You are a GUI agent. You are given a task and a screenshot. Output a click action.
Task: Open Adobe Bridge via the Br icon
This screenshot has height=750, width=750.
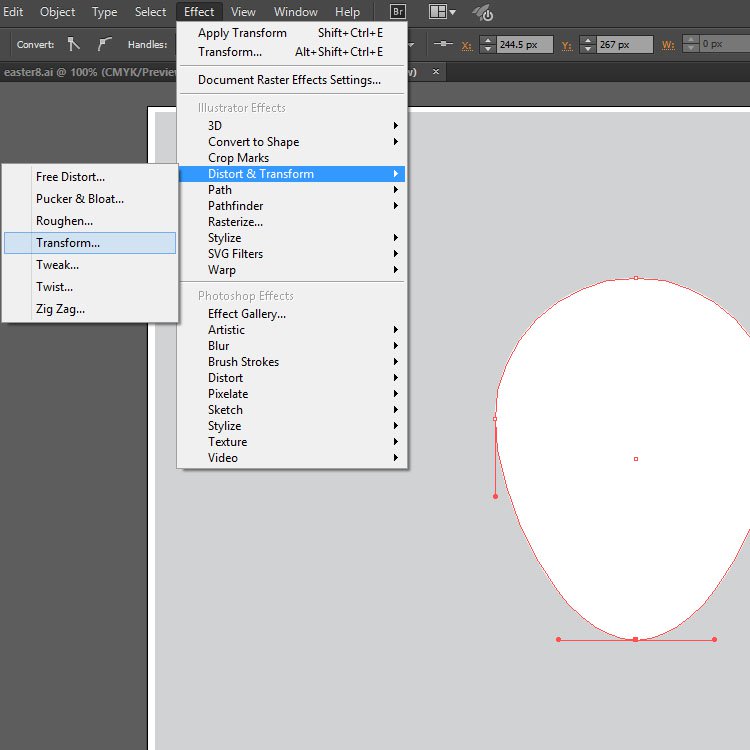click(x=397, y=12)
